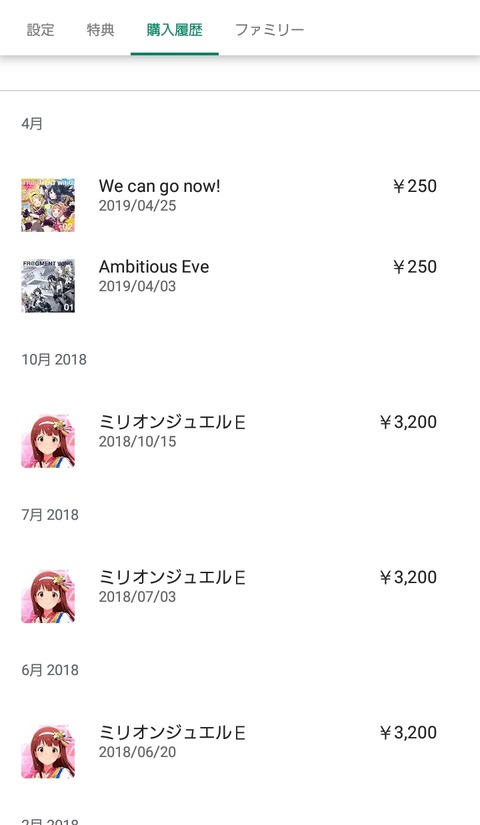Open ミリオンジュエルE purchase from October 2018

(240, 441)
